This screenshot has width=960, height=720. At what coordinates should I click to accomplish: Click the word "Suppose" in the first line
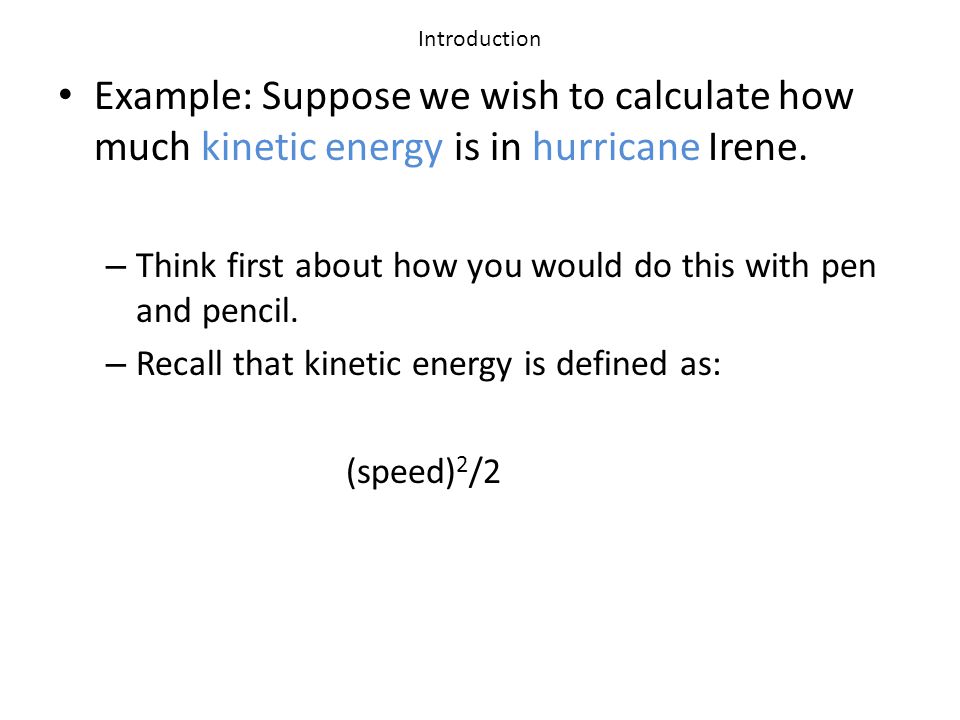(x=336, y=97)
